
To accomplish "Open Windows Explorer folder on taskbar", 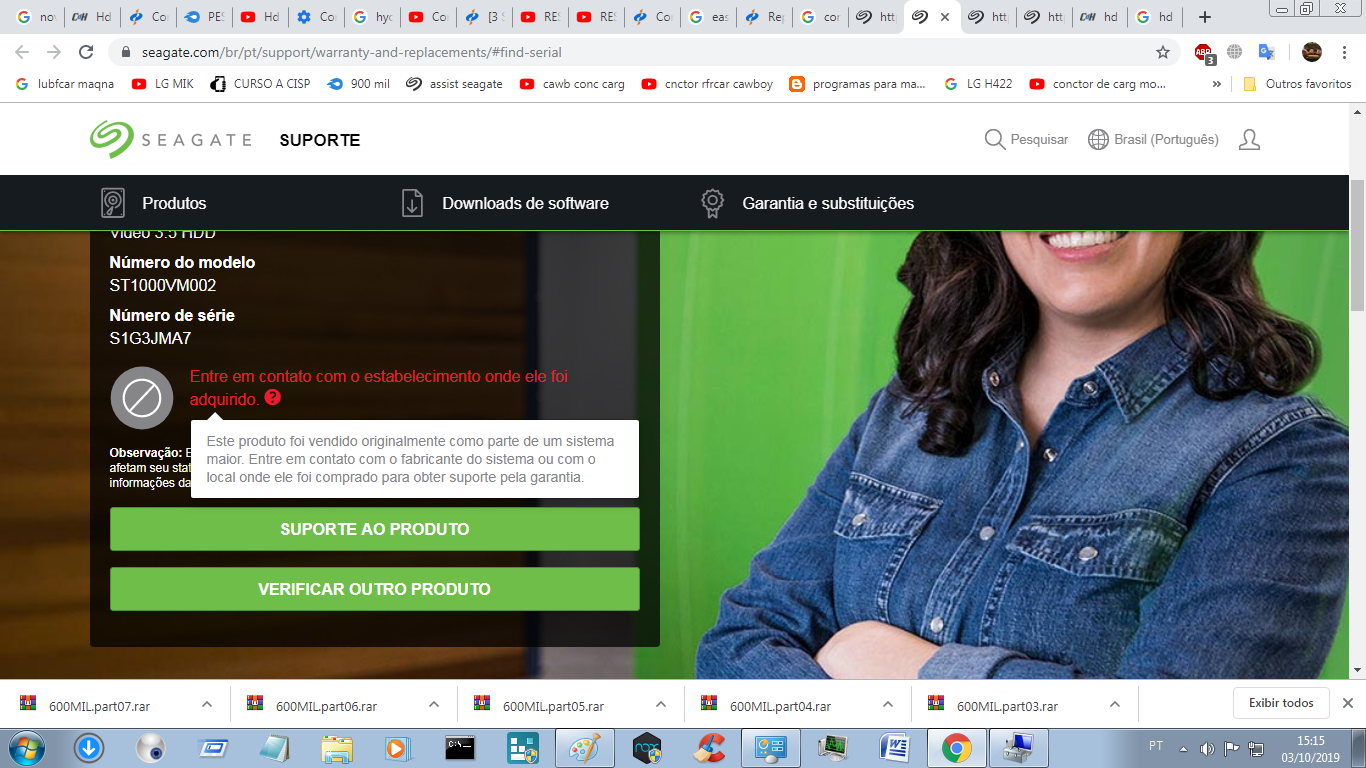I will click(x=337, y=748).
